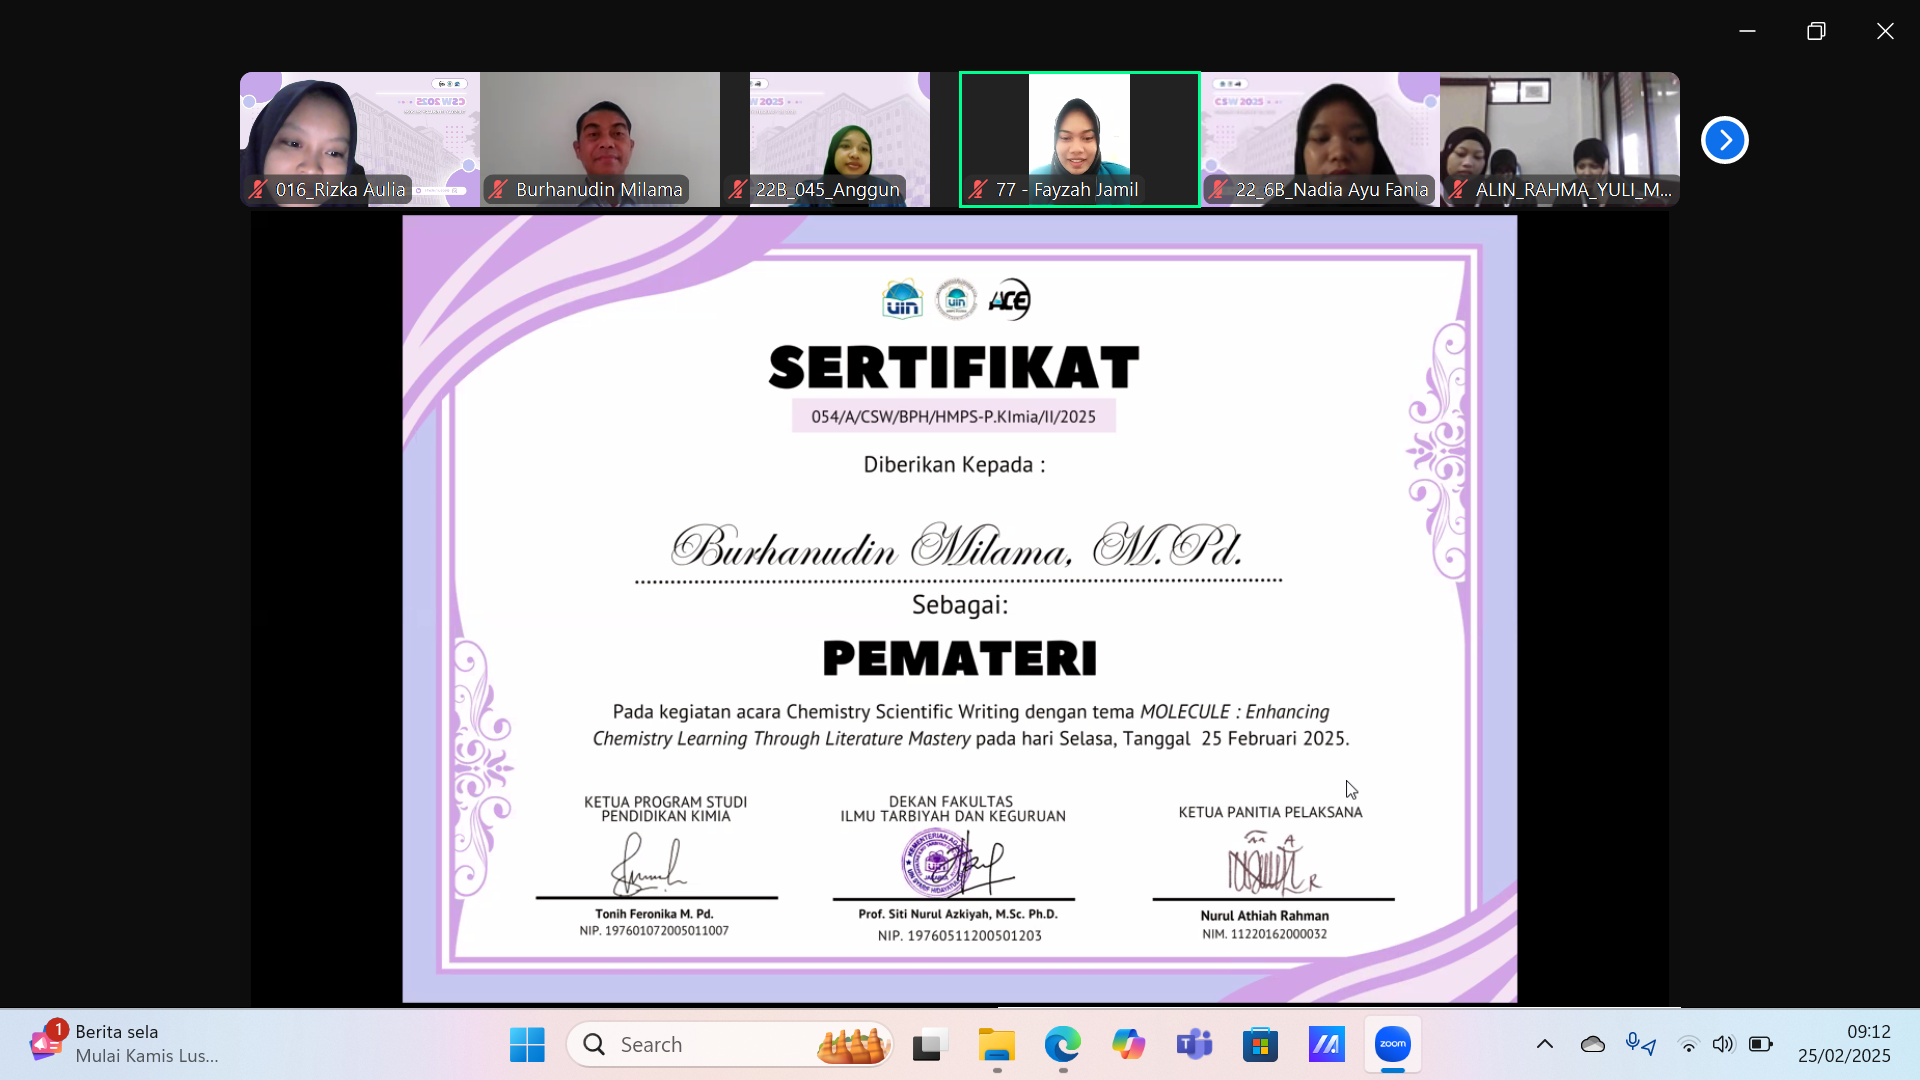
Task: Open OneDrive cloud tray icon
Action: coord(1593,1044)
